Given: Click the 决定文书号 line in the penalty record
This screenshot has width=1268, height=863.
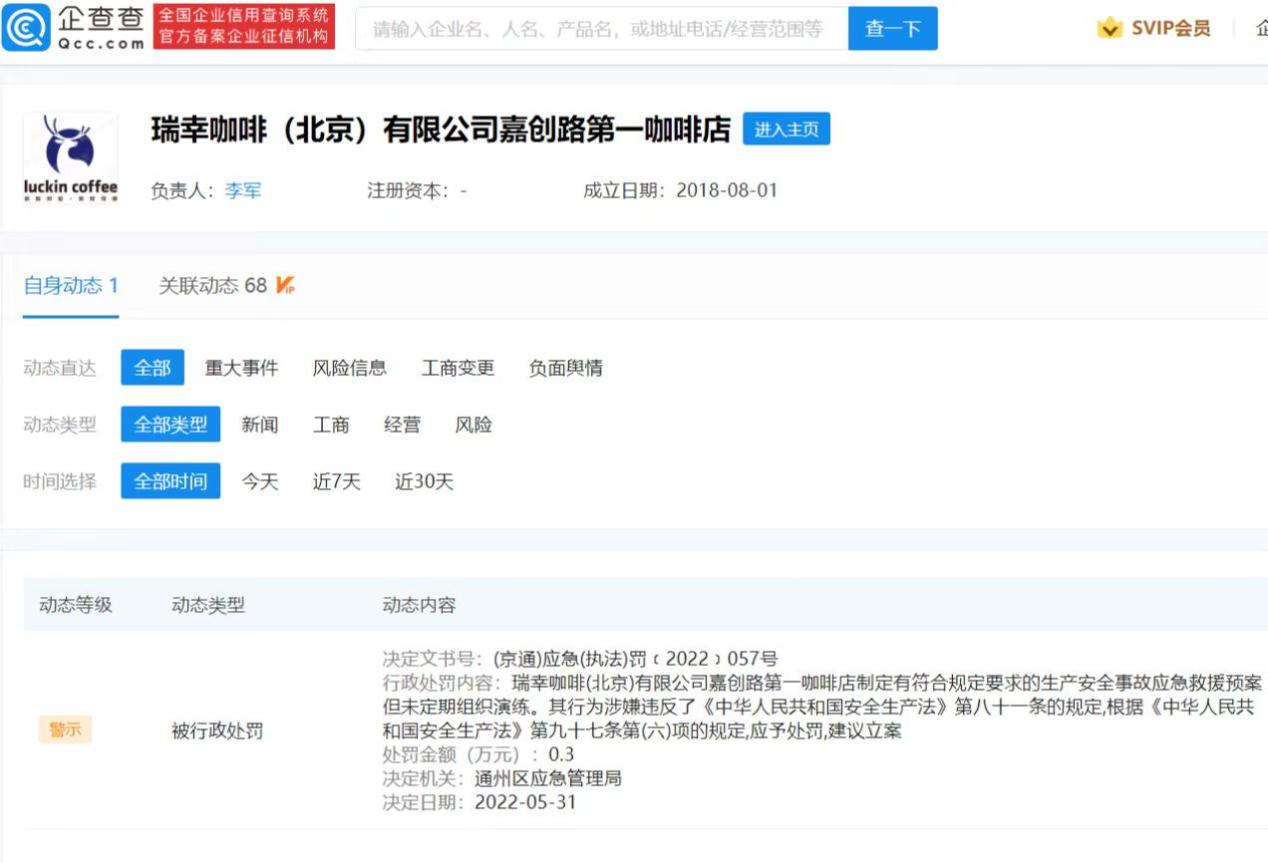Looking at the screenshot, I should pos(580,658).
